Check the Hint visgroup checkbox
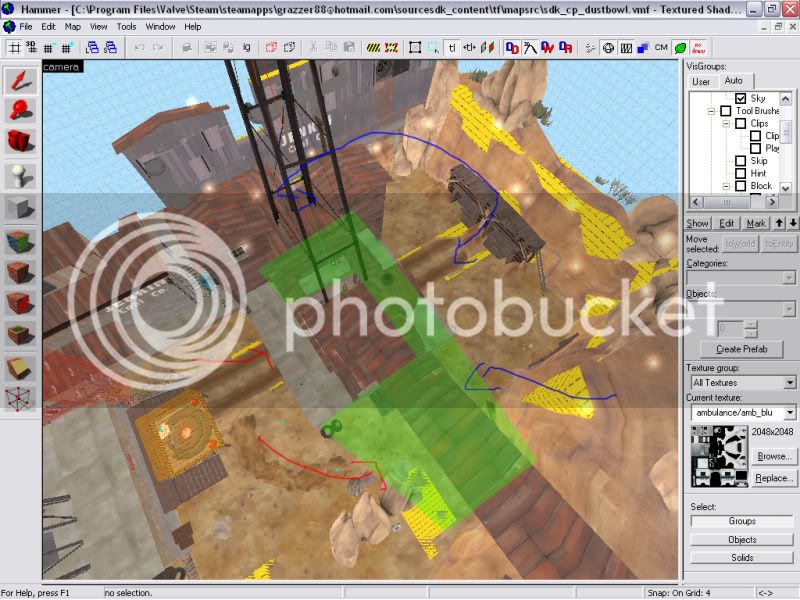Image resolution: width=800 pixels, height=600 pixels. click(x=741, y=173)
